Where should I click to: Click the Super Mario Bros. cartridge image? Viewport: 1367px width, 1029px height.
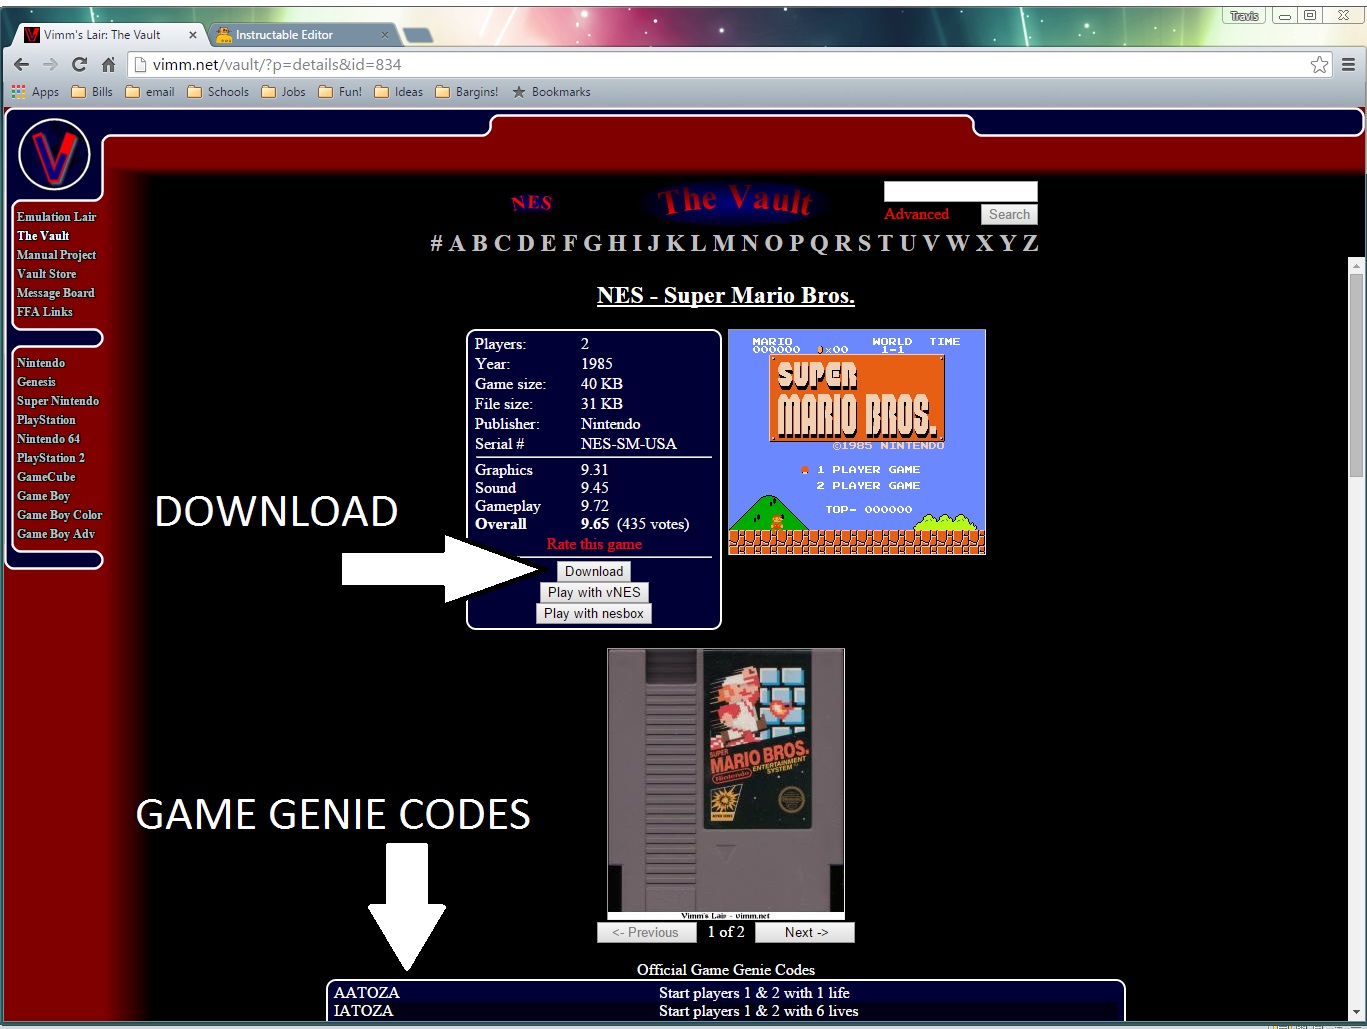726,783
